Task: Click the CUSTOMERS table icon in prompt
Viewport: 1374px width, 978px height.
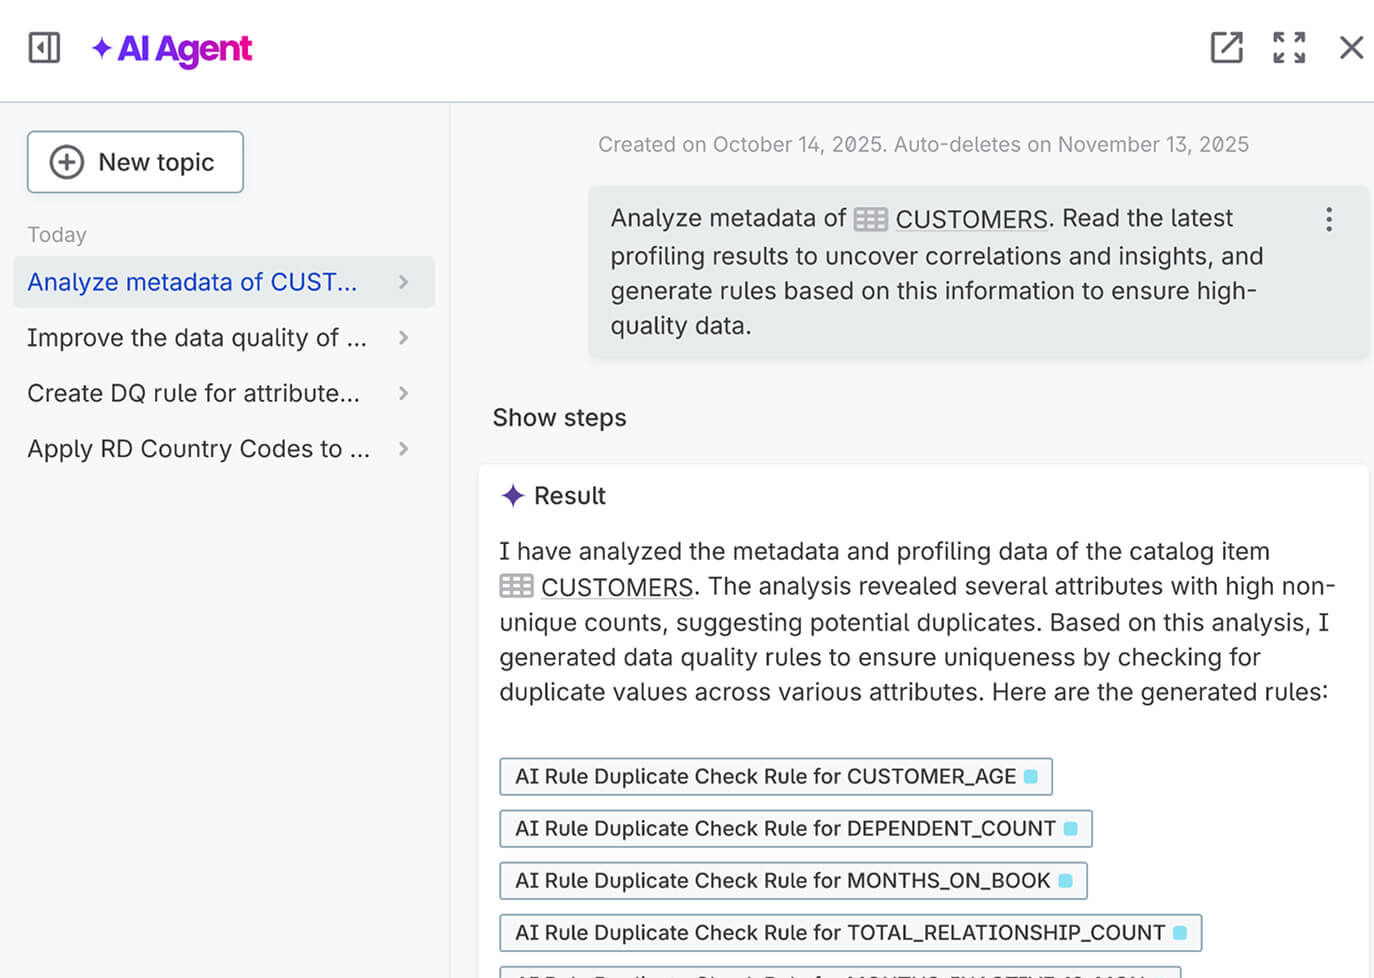Action: click(870, 219)
